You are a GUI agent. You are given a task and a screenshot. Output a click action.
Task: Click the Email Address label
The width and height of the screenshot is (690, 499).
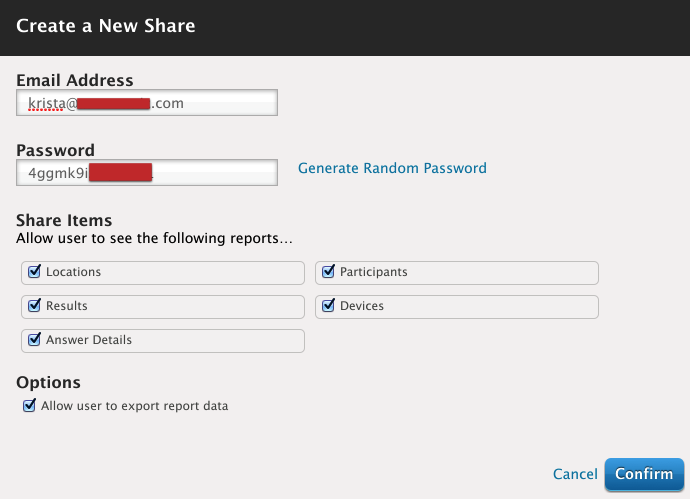pos(75,80)
